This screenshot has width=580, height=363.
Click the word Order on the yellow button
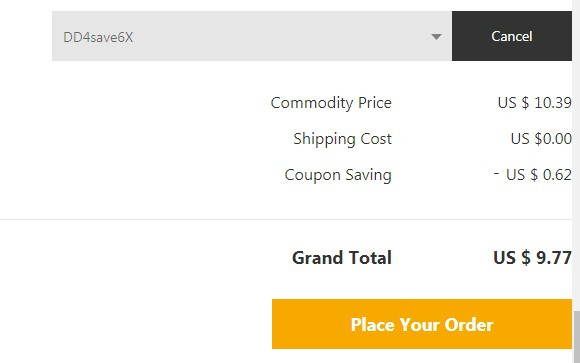[x=469, y=325]
